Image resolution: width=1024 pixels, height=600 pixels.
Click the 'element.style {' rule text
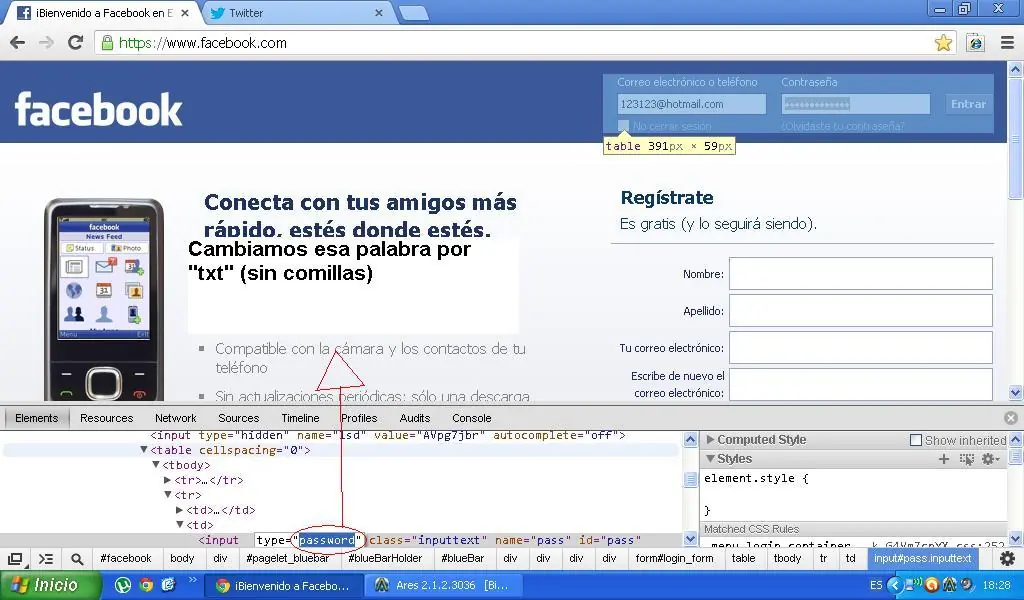pos(756,478)
